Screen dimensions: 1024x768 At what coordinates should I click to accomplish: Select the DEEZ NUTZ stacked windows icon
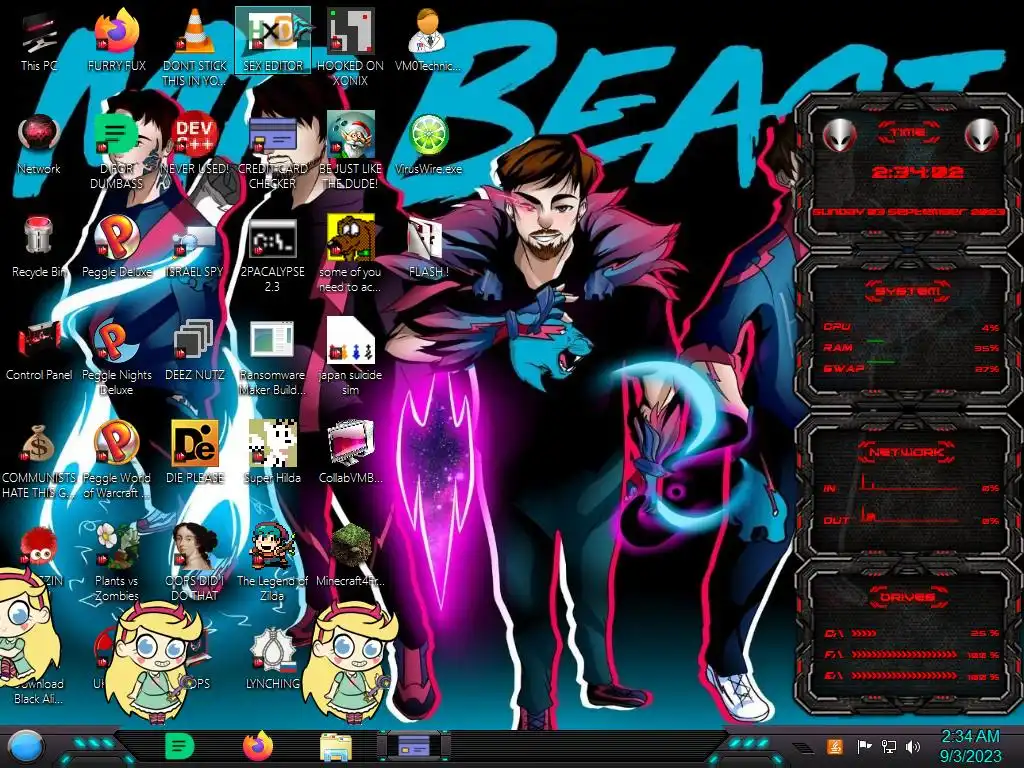[x=195, y=351]
